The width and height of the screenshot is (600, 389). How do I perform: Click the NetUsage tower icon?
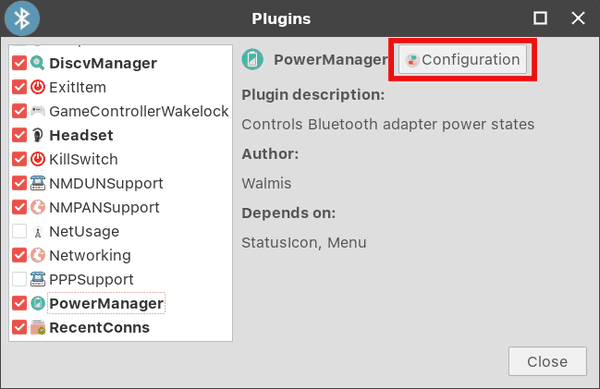point(38,232)
